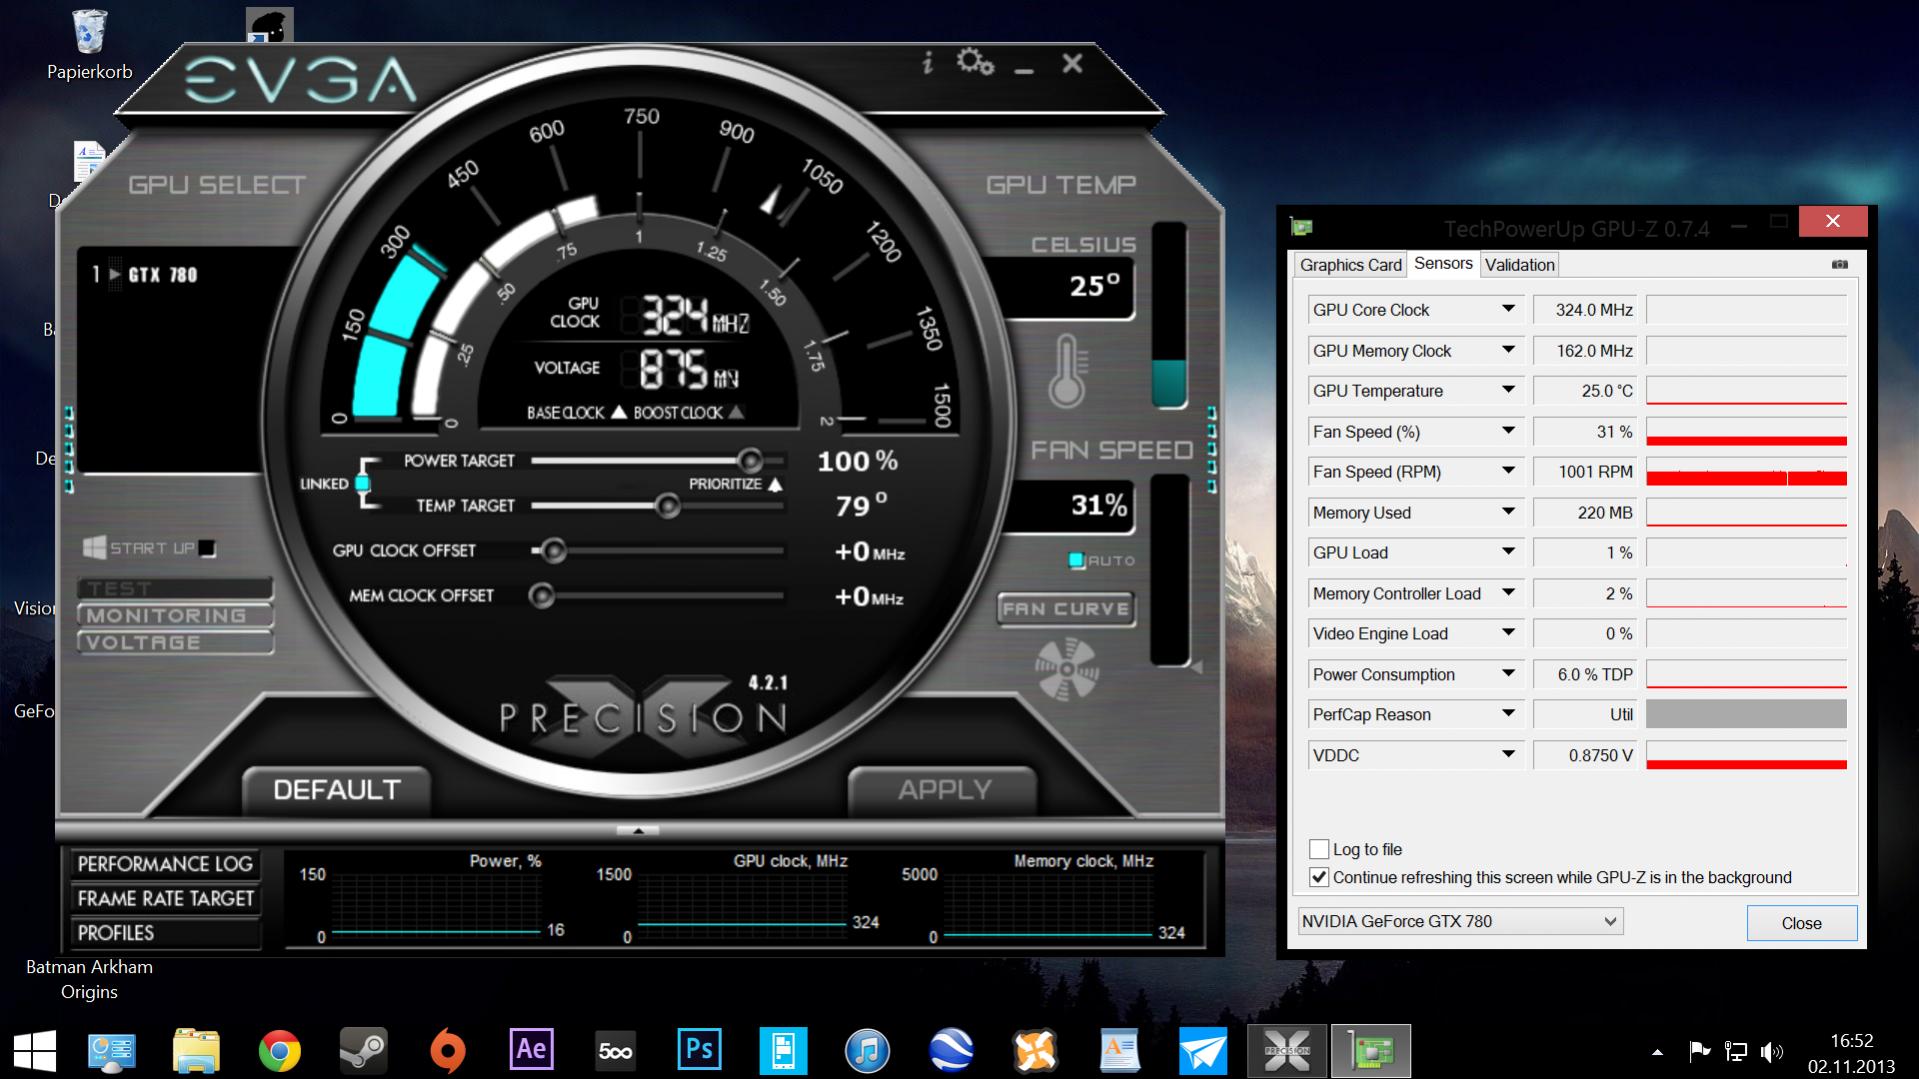The height and width of the screenshot is (1079, 1919).
Task: Open the volume control in system tray
Action: (1772, 1052)
